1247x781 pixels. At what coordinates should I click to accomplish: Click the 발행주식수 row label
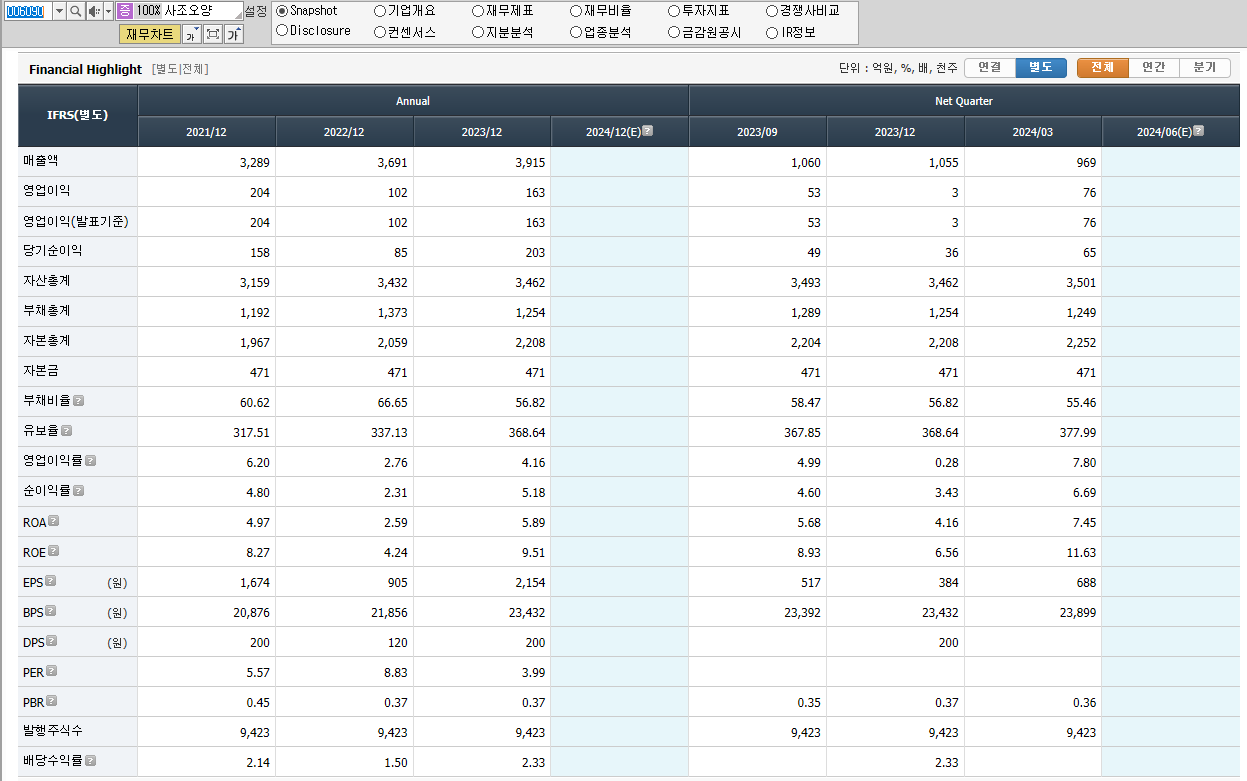point(53,731)
